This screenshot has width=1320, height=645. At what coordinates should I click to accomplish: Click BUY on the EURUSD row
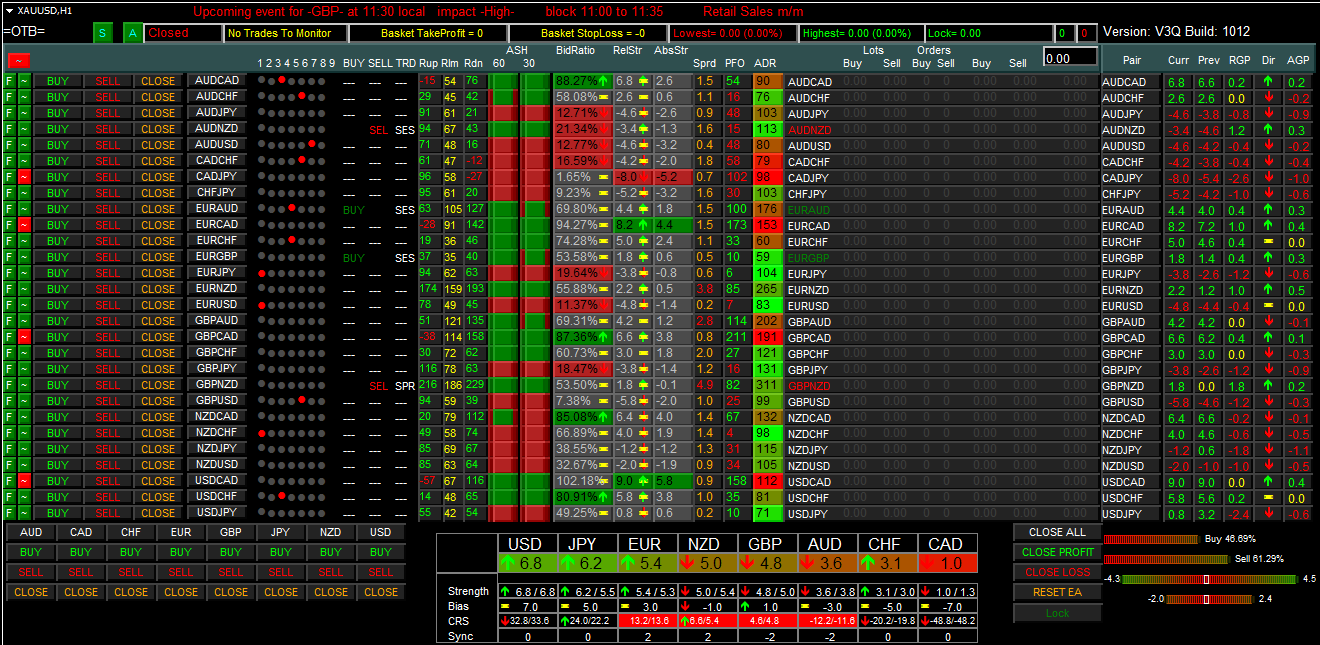coord(58,305)
